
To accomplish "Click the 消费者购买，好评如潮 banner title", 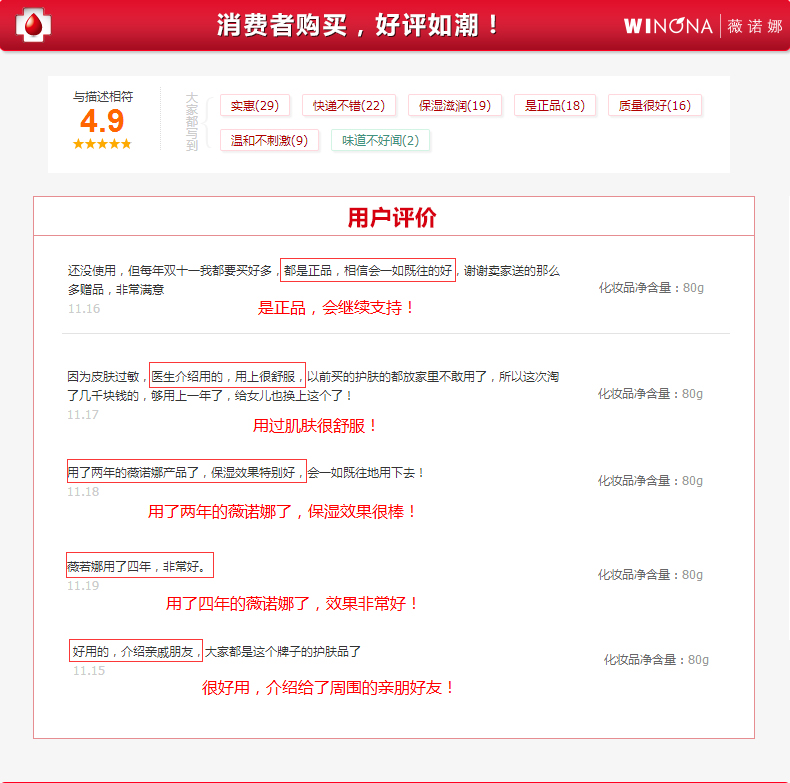I will point(358,25).
